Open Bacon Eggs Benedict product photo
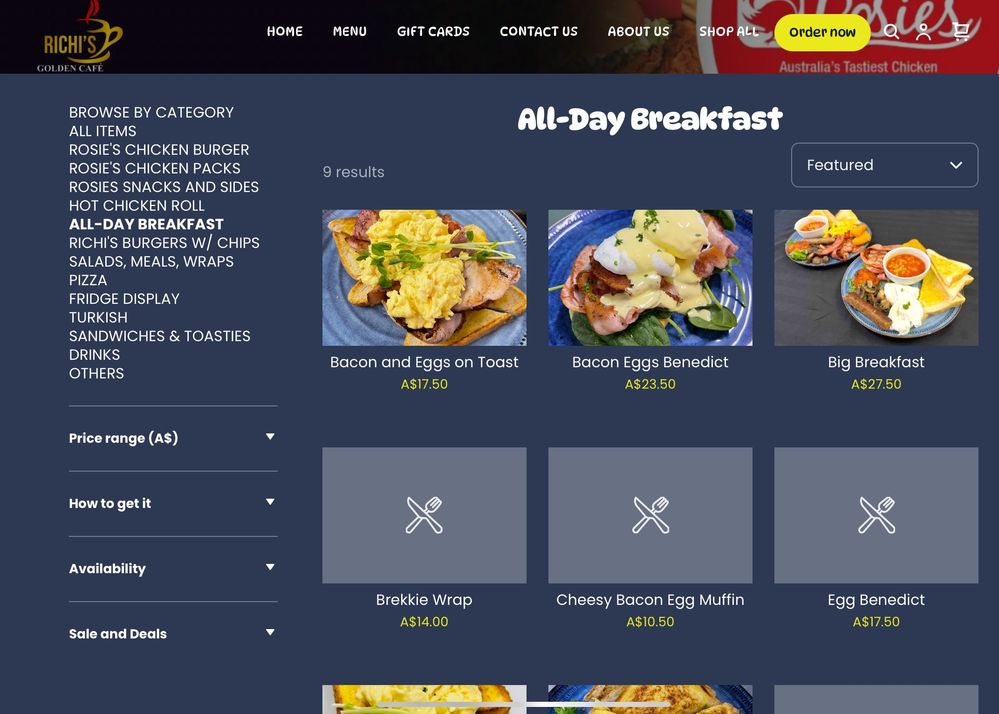The width and height of the screenshot is (999, 714). (650, 278)
